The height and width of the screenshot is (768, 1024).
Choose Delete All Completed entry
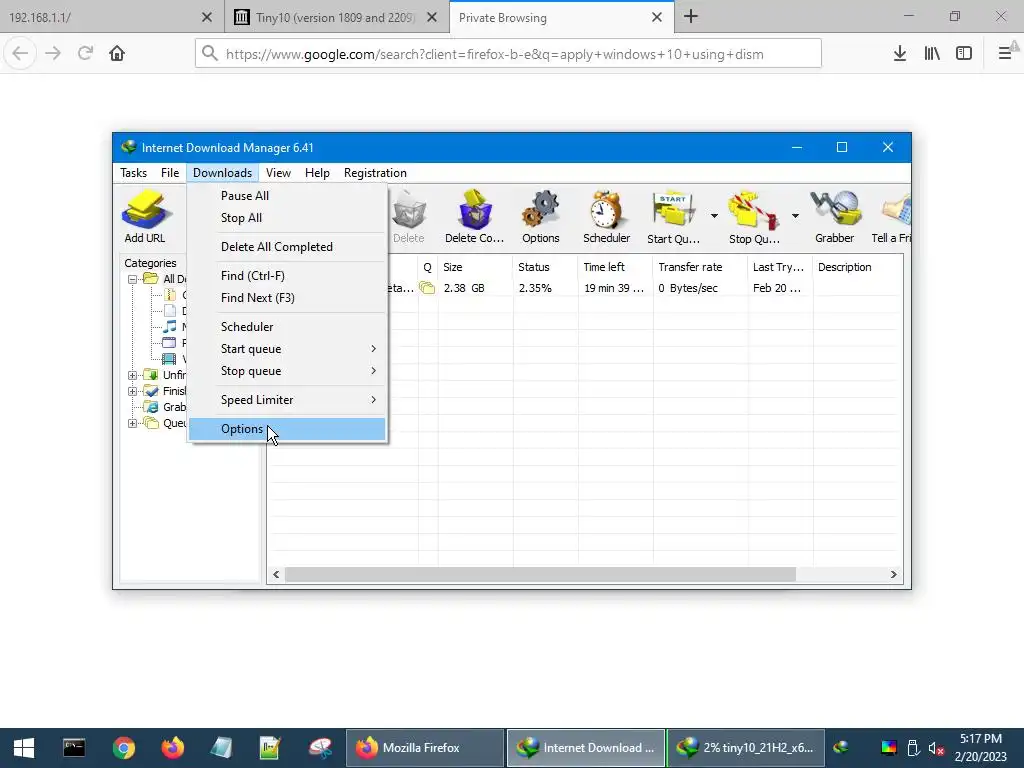(287, 247)
